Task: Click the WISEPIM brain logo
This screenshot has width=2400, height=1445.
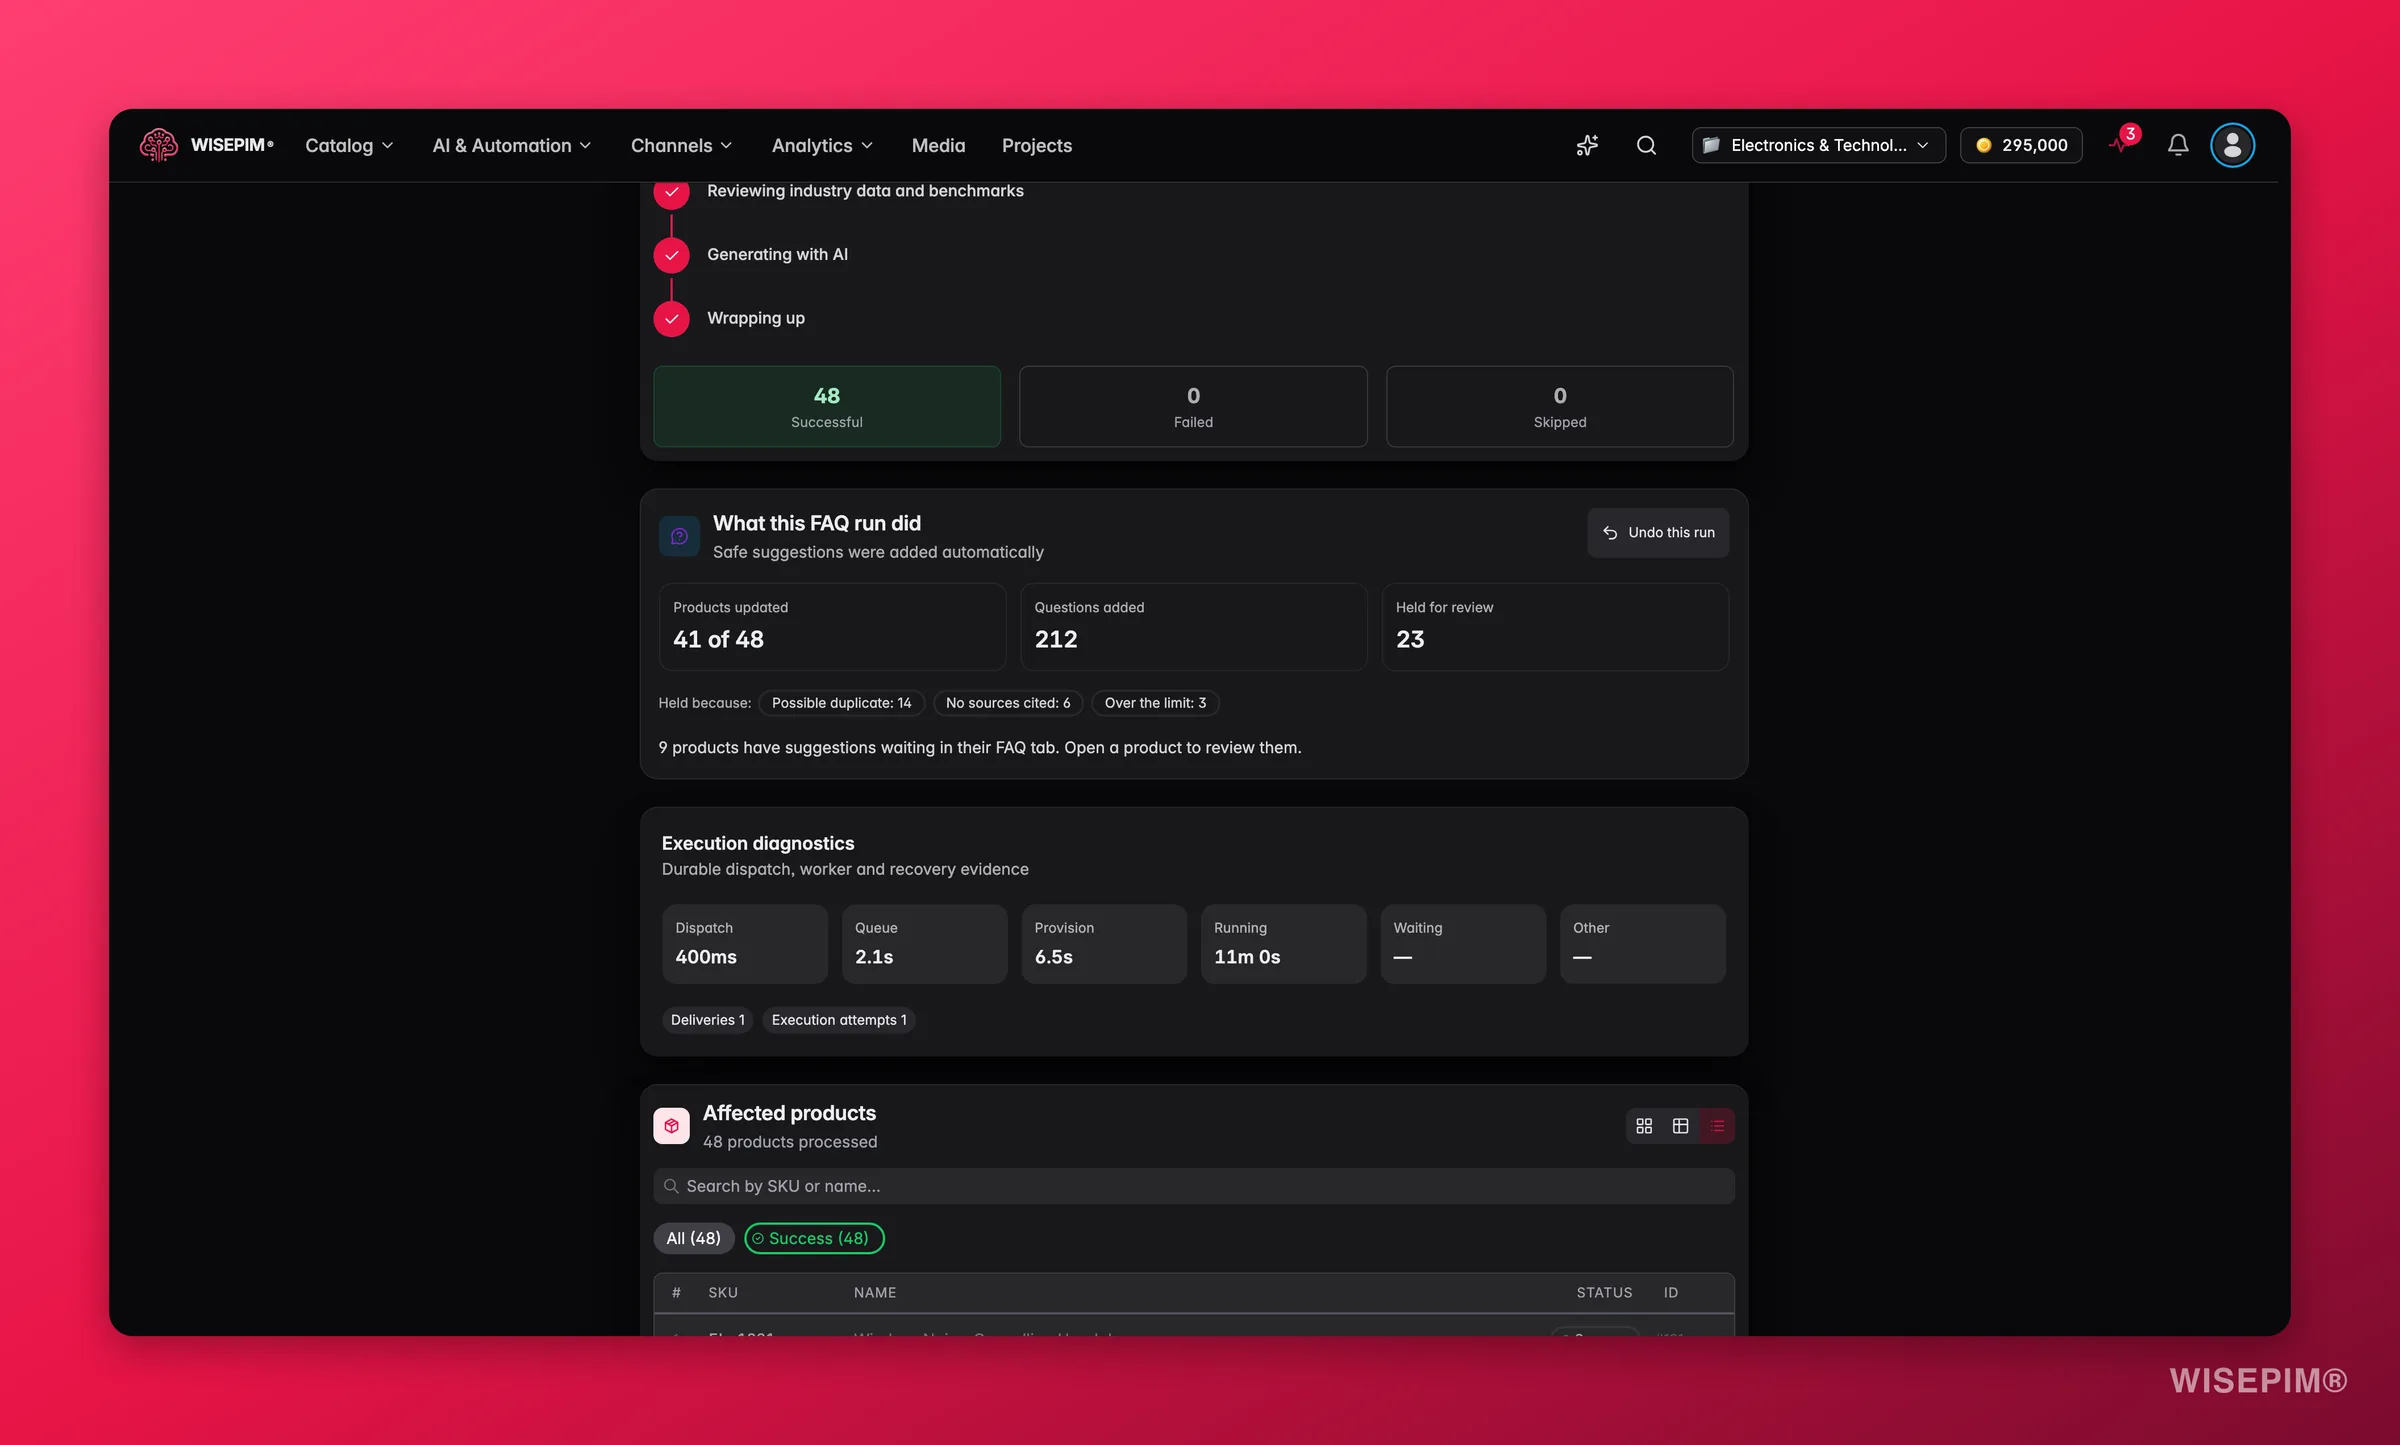Action: pyautogui.click(x=158, y=145)
